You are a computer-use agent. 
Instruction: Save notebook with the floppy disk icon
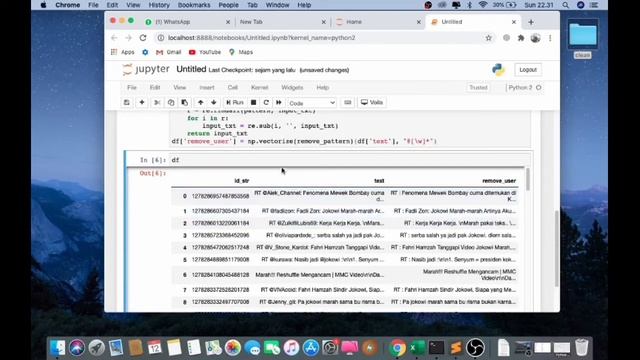click(127, 102)
